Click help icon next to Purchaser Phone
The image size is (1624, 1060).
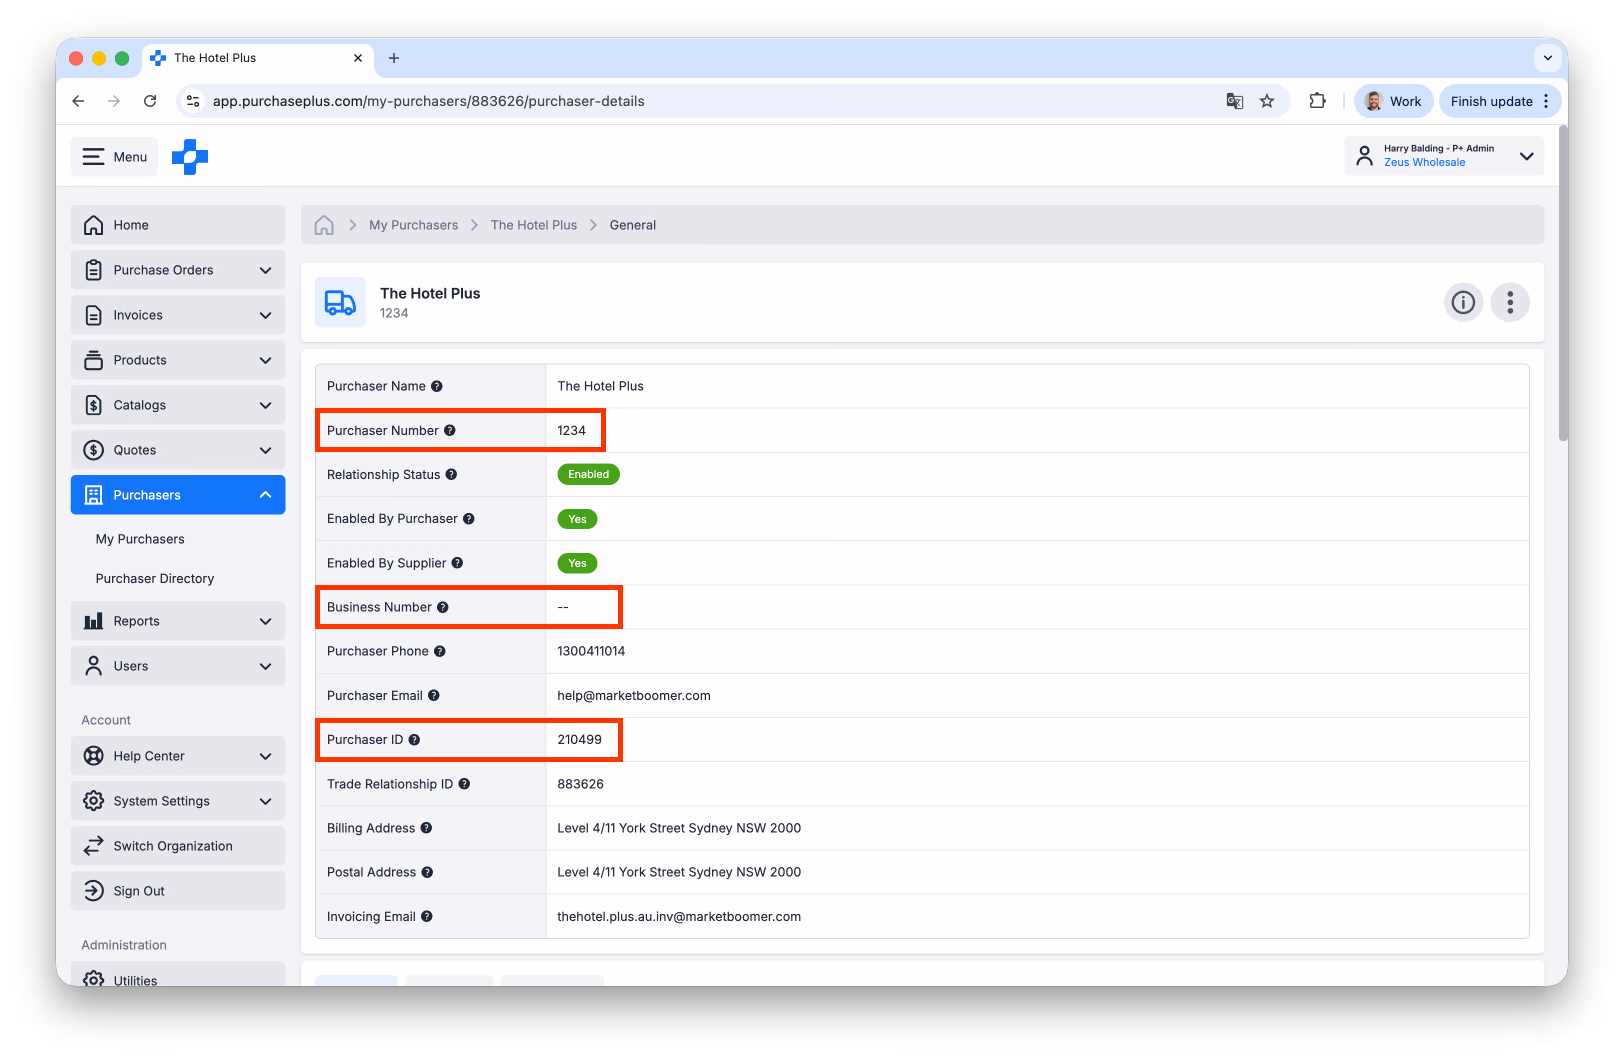pos(440,651)
